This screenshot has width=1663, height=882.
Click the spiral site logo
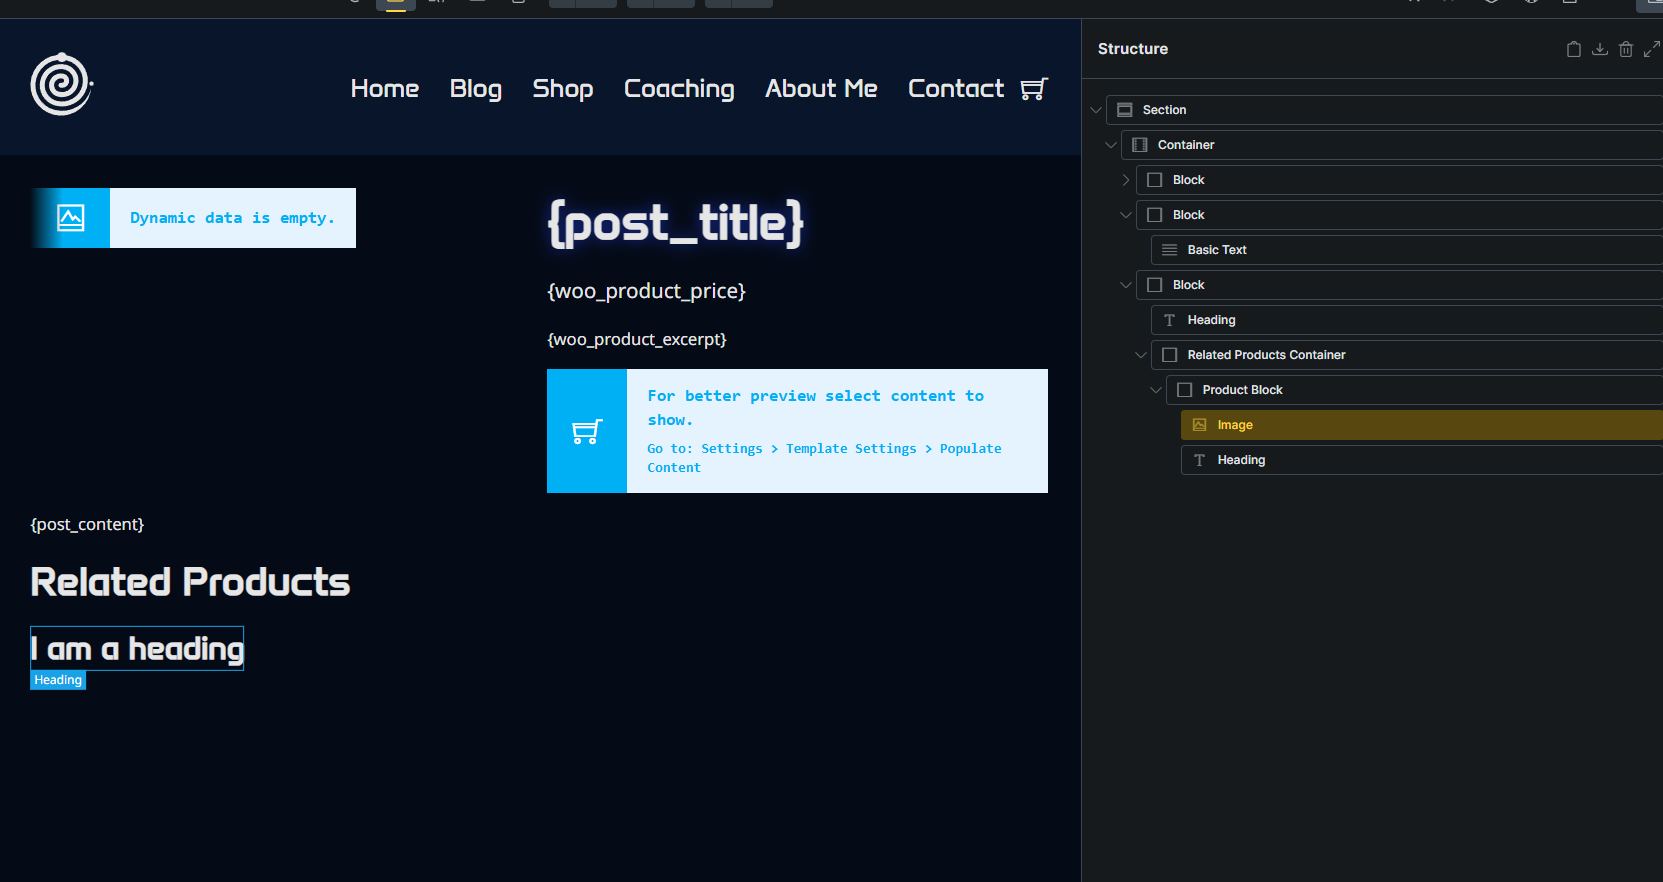61,84
